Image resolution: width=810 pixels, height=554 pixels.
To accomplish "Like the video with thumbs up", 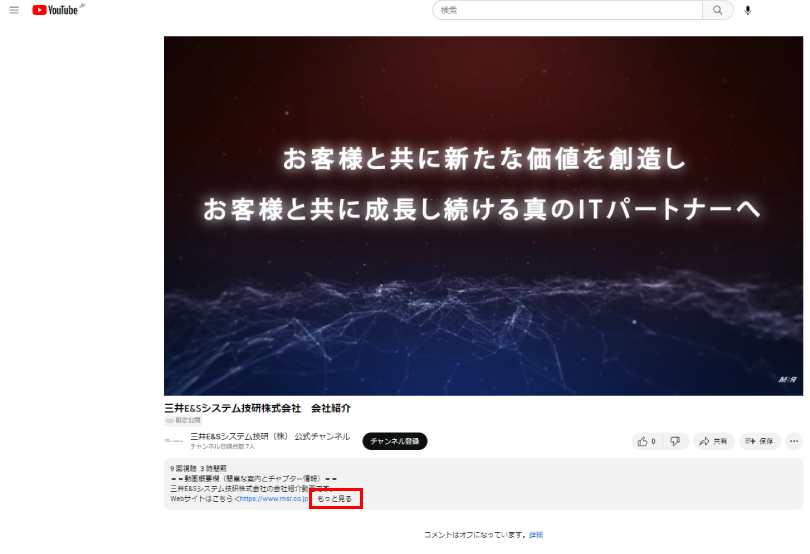I will (x=646, y=441).
